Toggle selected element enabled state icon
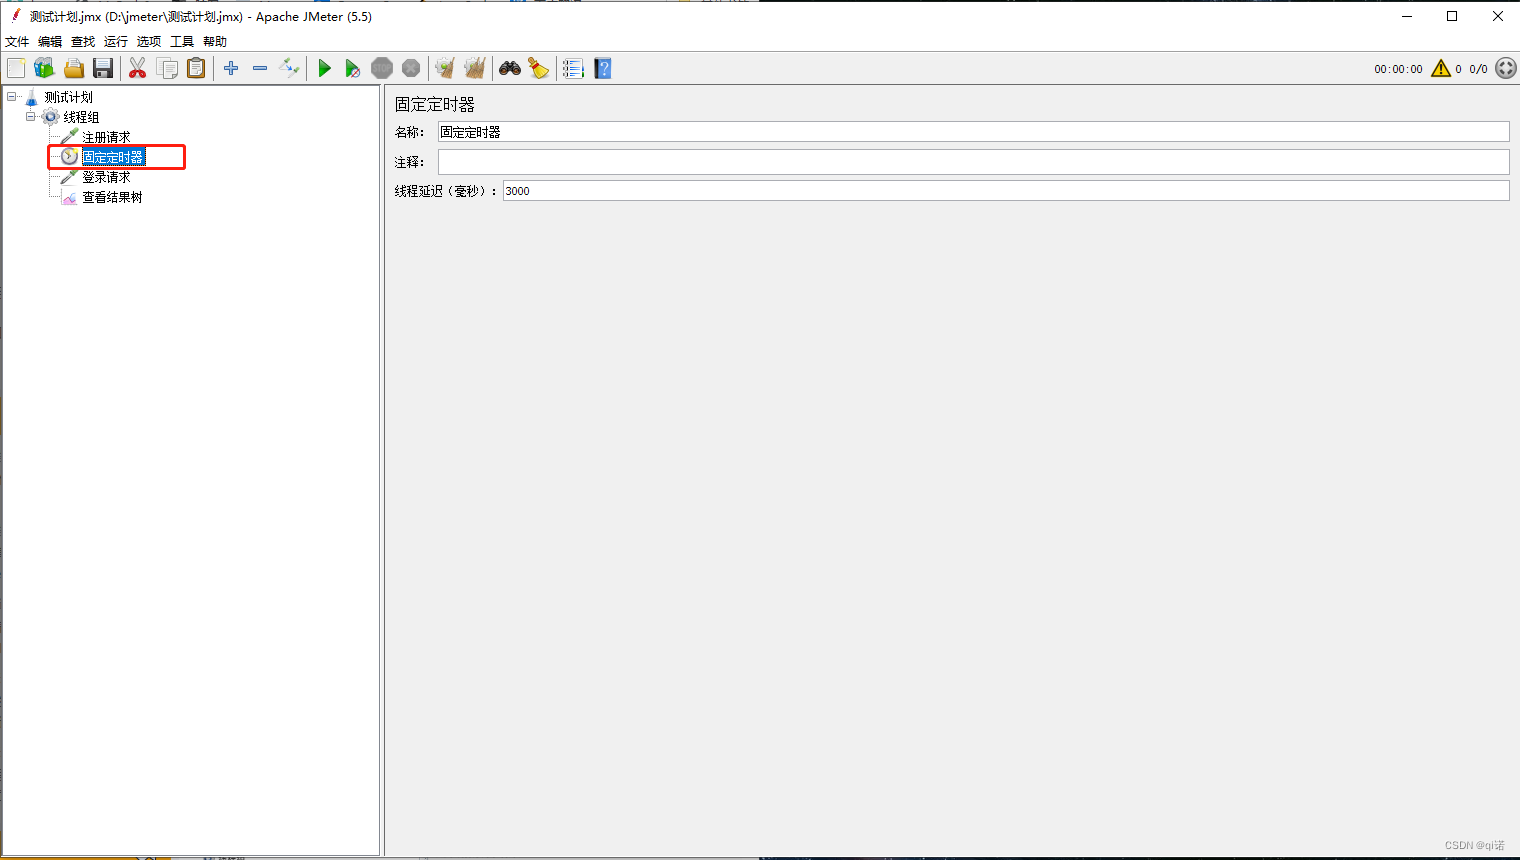 [x=289, y=68]
